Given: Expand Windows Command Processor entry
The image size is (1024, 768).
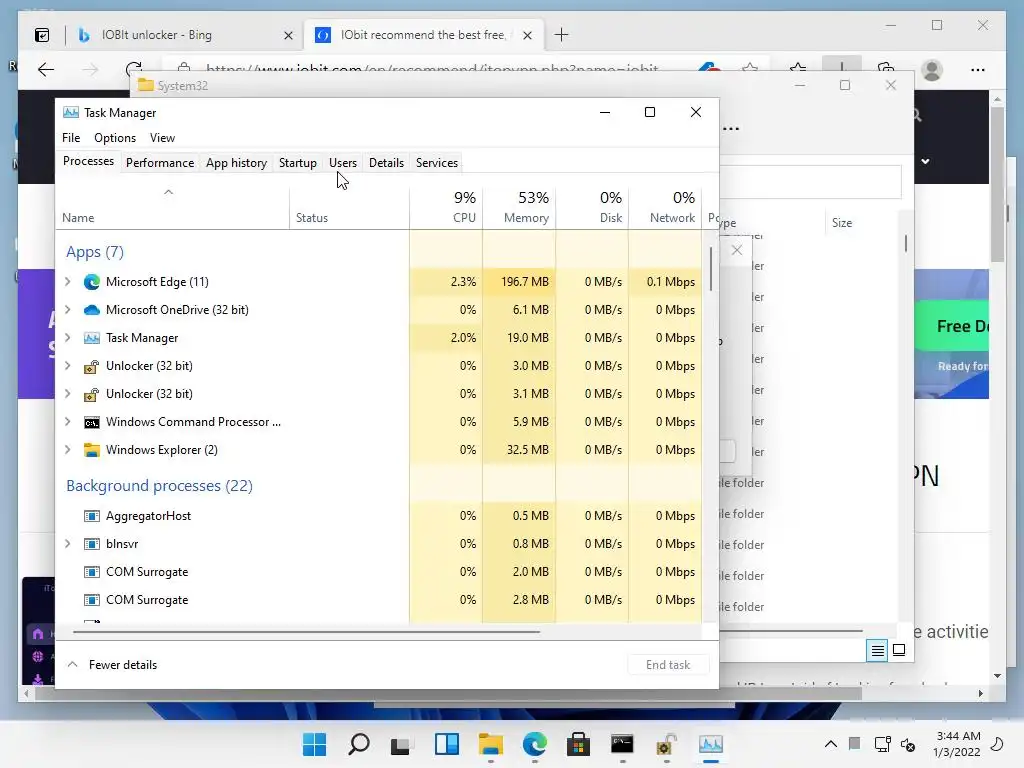Looking at the screenshot, I should pyautogui.click(x=68, y=422).
